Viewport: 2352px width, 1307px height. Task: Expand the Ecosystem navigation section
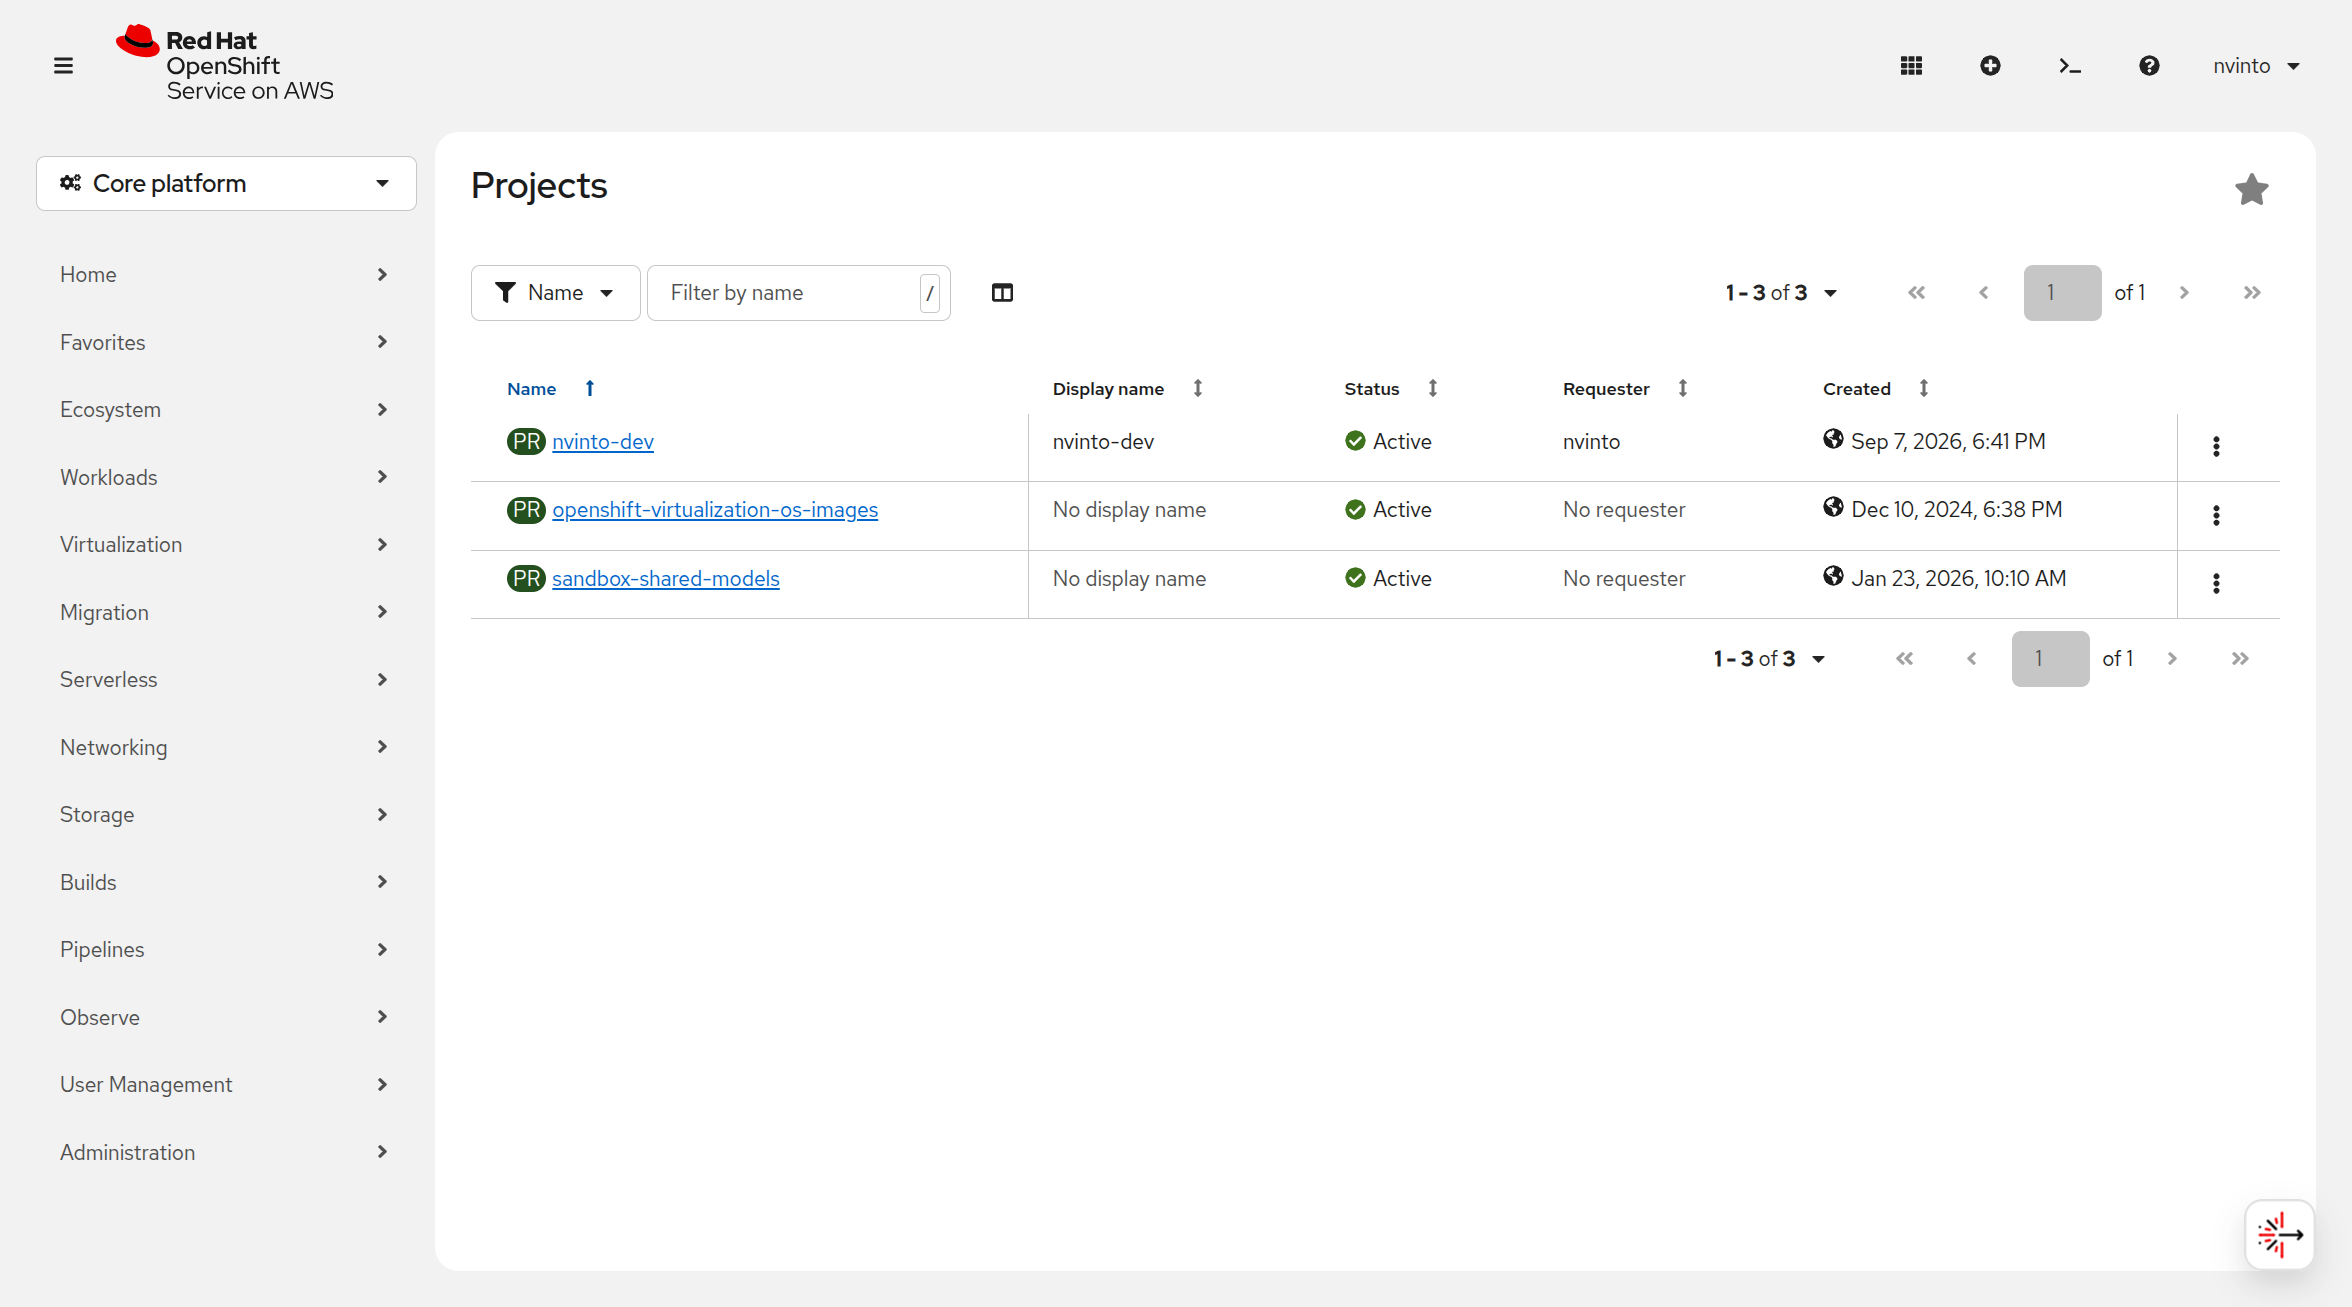pos(224,410)
